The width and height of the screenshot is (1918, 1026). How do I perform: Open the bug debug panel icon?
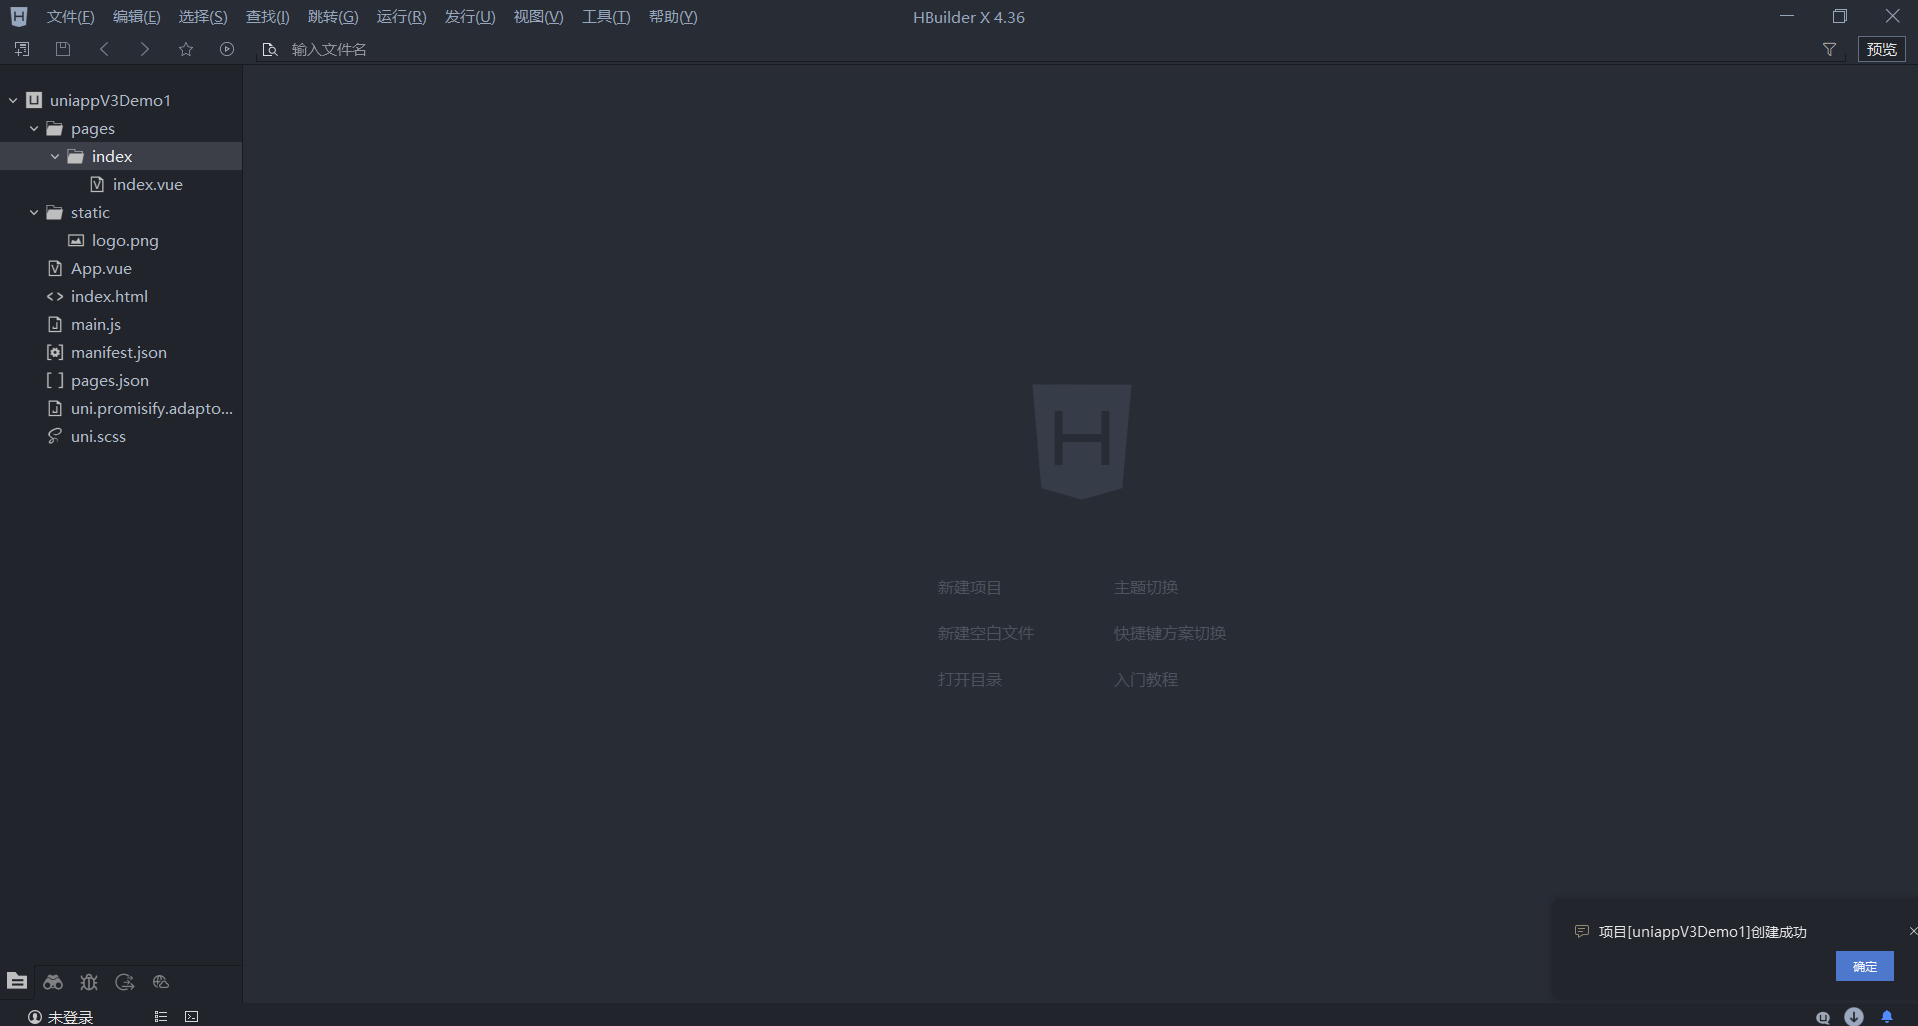coord(89,982)
